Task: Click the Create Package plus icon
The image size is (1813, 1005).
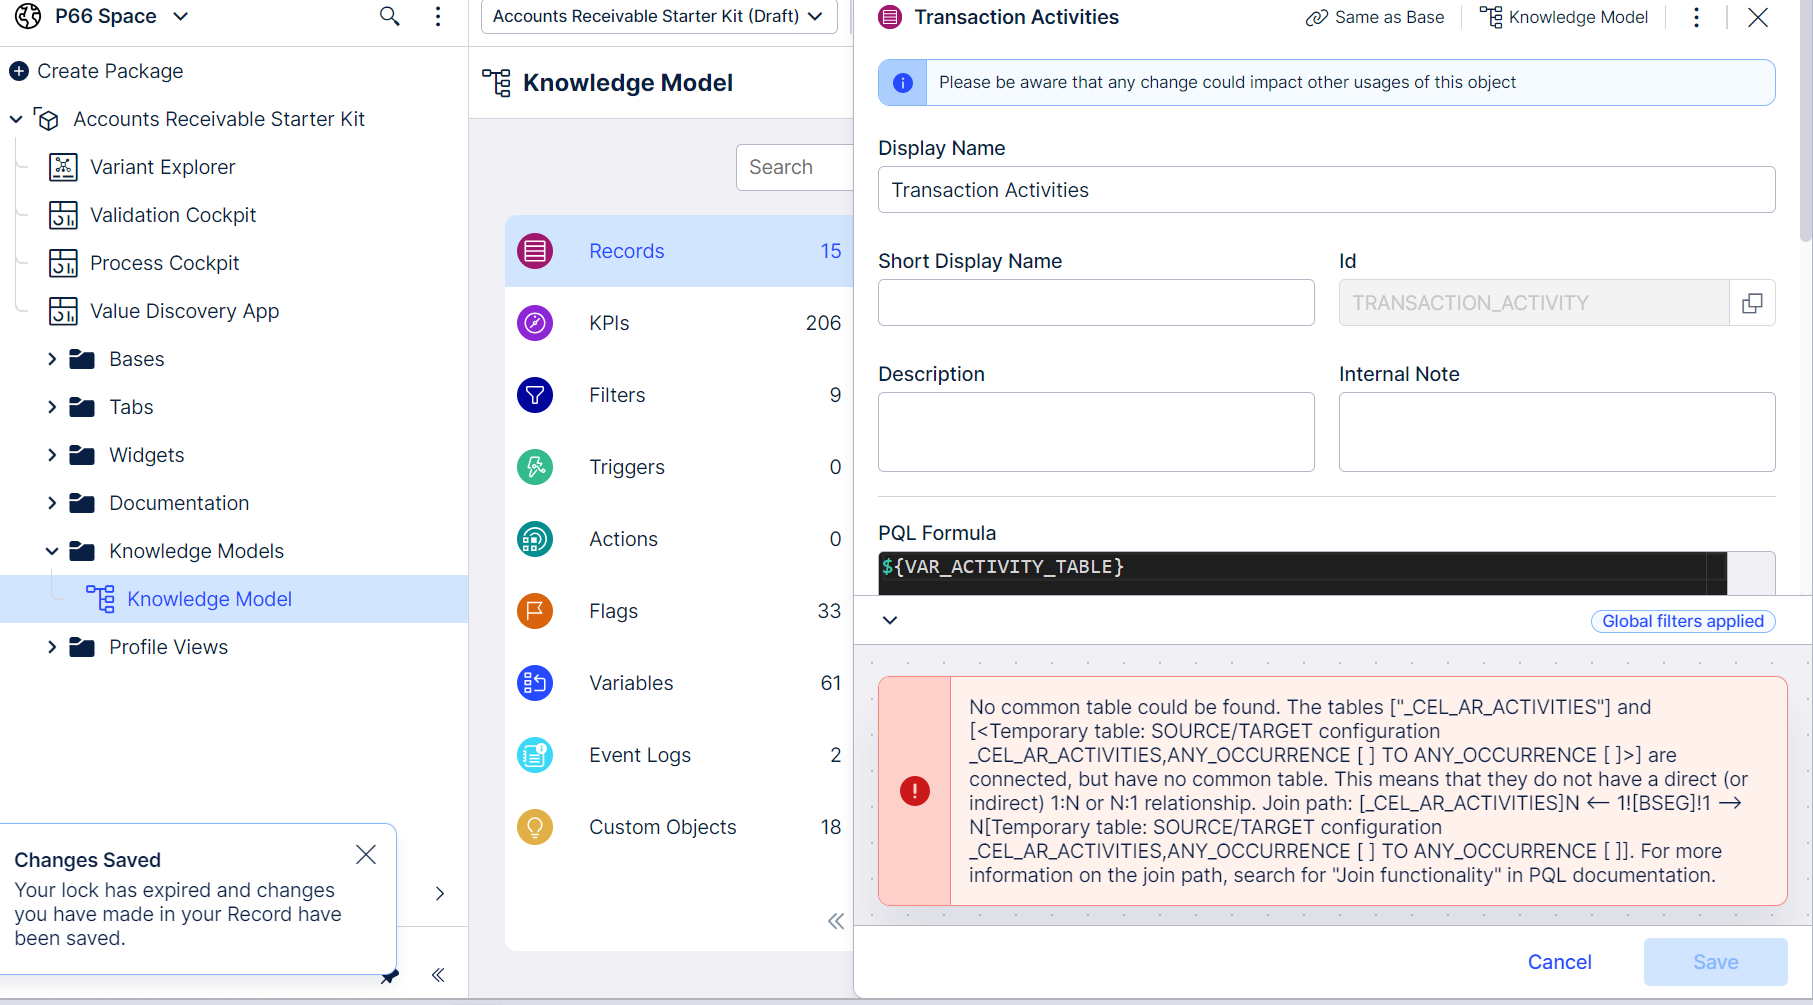Action: (19, 71)
